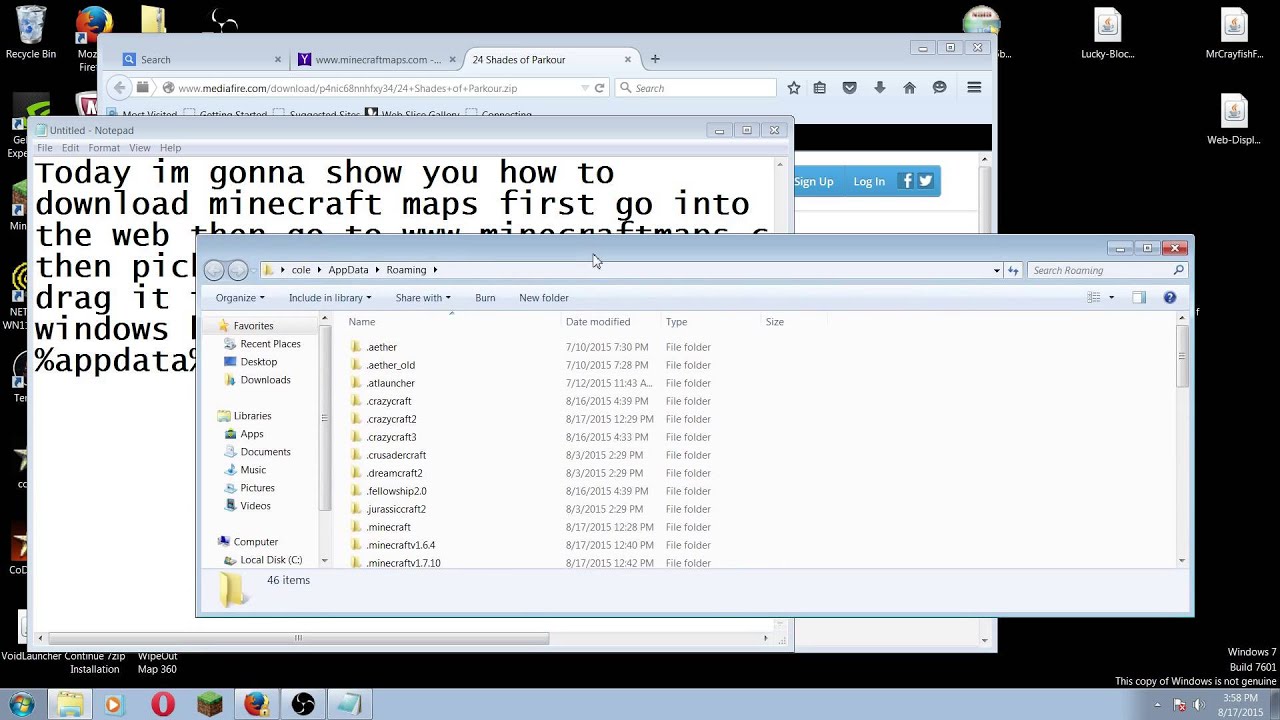This screenshot has width=1280, height=720.
Task: Open Notepad Format menu
Action: (x=104, y=148)
